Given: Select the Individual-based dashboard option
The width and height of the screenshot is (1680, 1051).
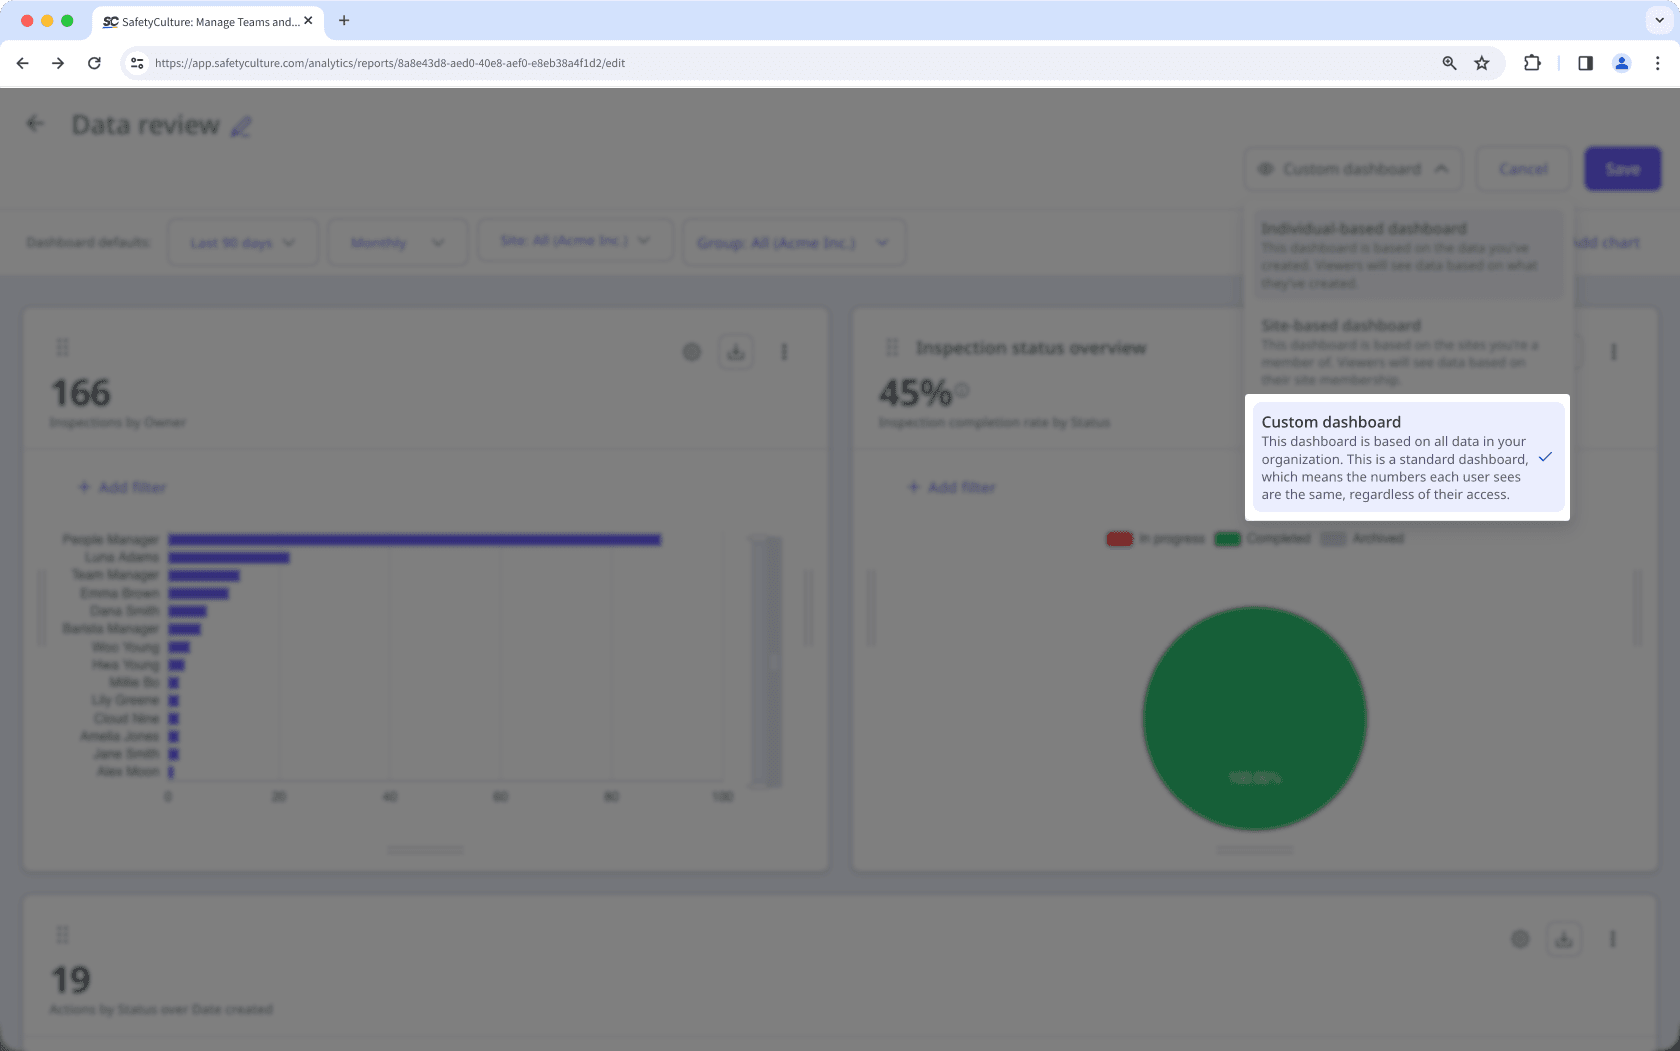Looking at the screenshot, I should tap(1406, 255).
